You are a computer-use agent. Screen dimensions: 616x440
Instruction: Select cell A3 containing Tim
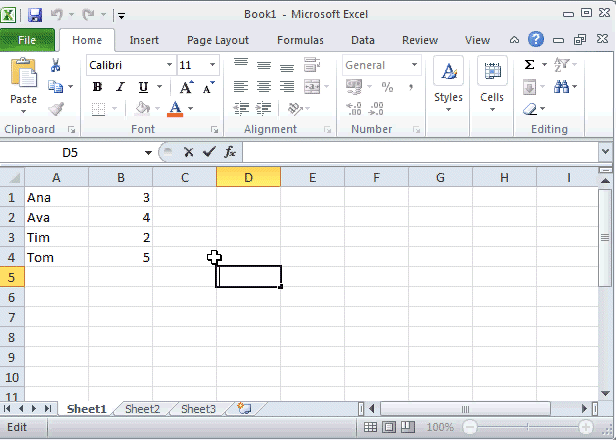coord(56,237)
